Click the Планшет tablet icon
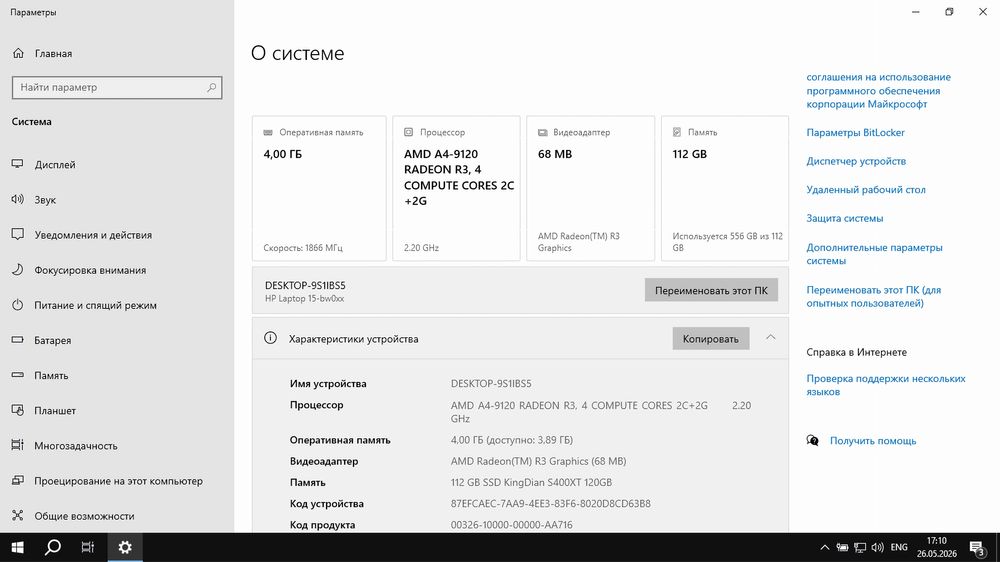1000x562 pixels. click(x=17, y=410)
